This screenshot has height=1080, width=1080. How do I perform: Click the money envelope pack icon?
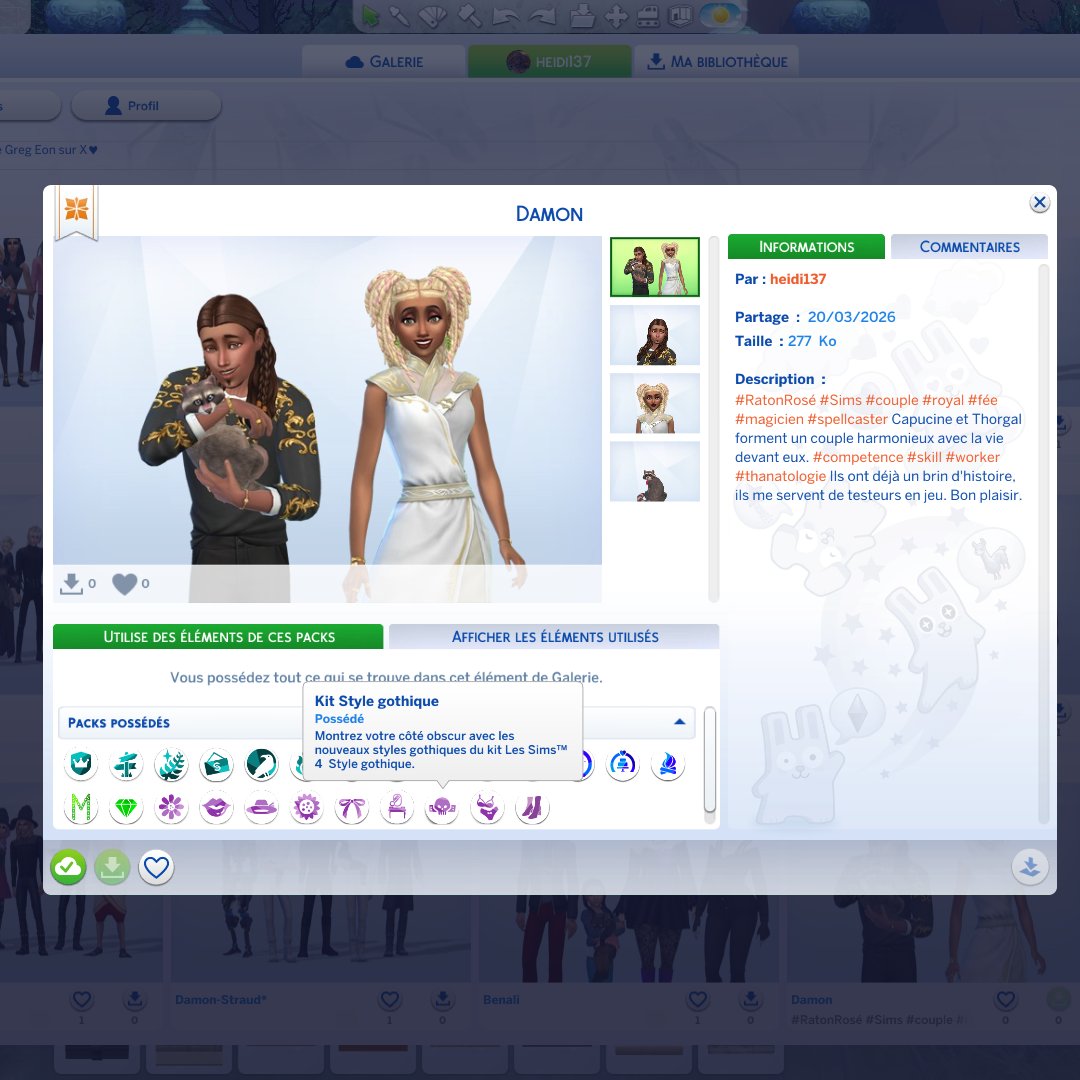216,764
